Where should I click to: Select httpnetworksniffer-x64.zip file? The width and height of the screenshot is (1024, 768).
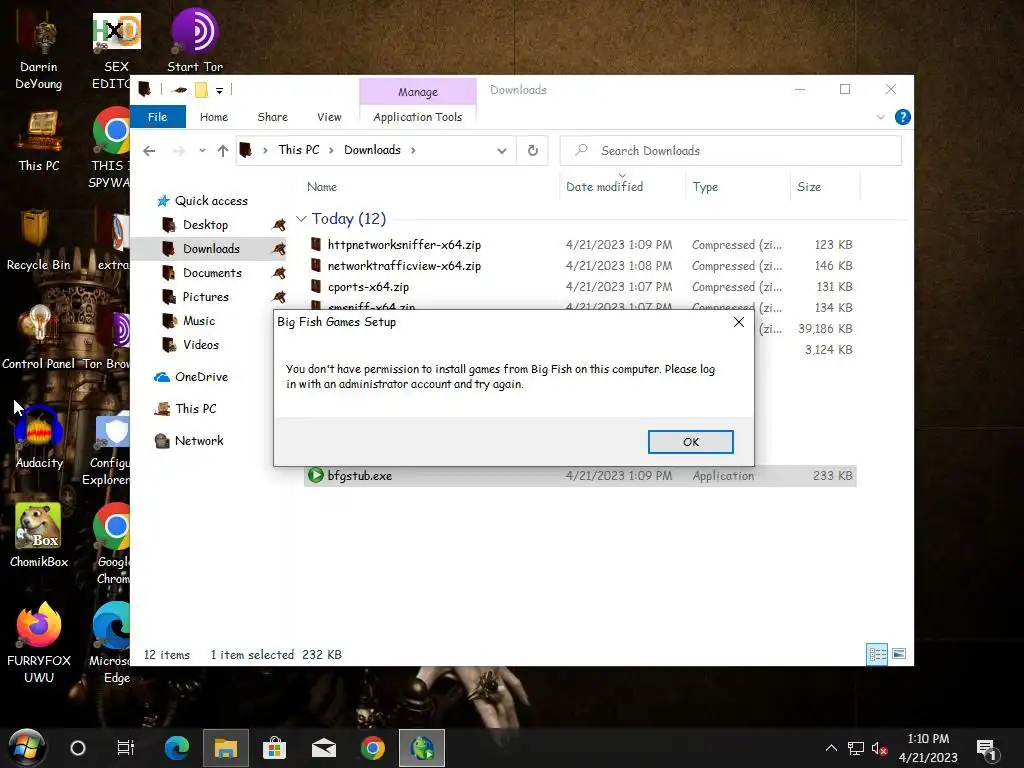coord(580,245)
